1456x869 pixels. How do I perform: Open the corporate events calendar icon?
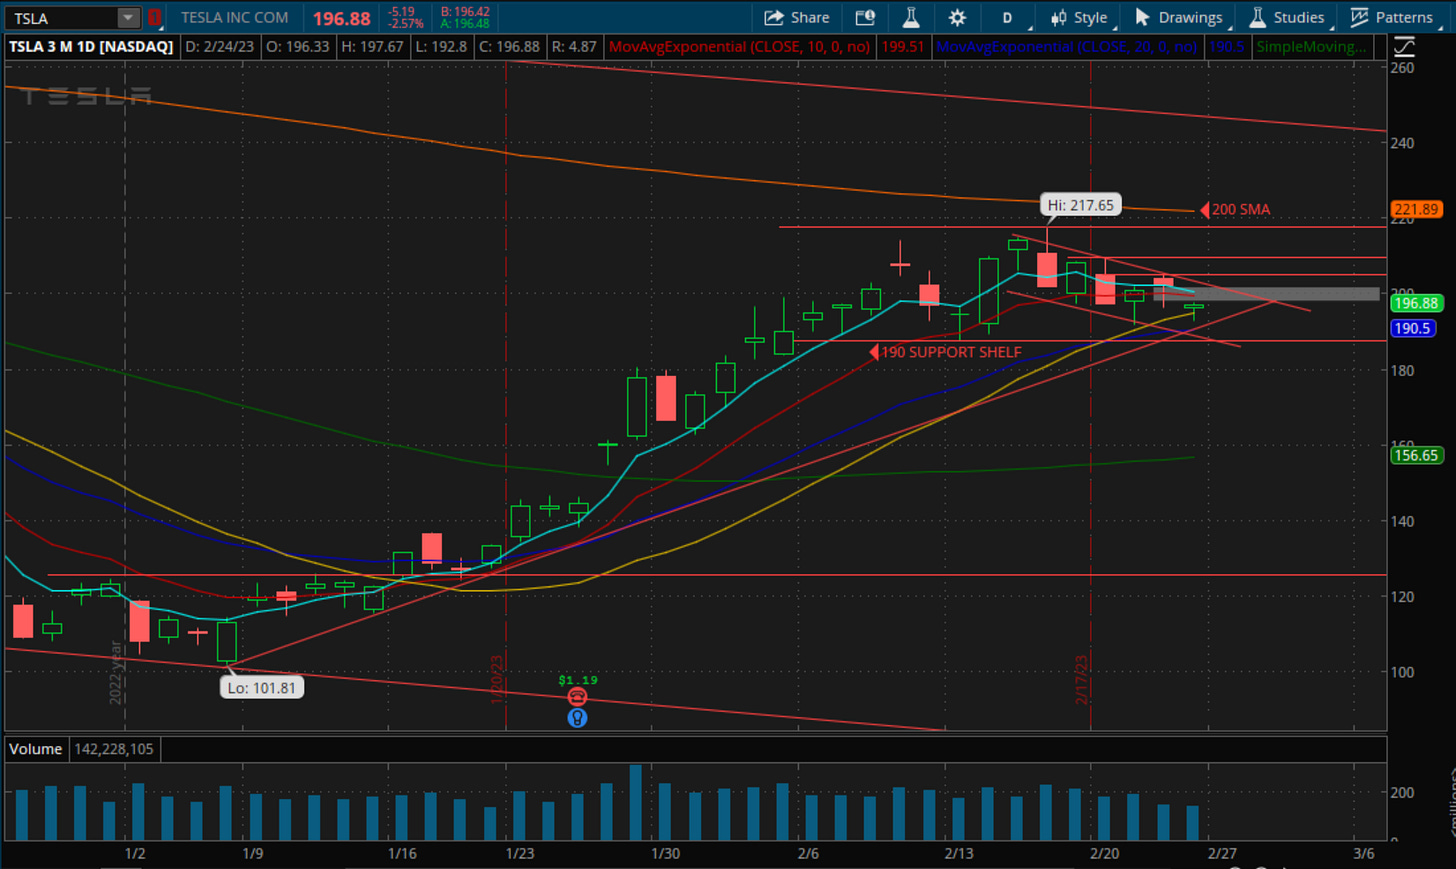pos(865,18)
